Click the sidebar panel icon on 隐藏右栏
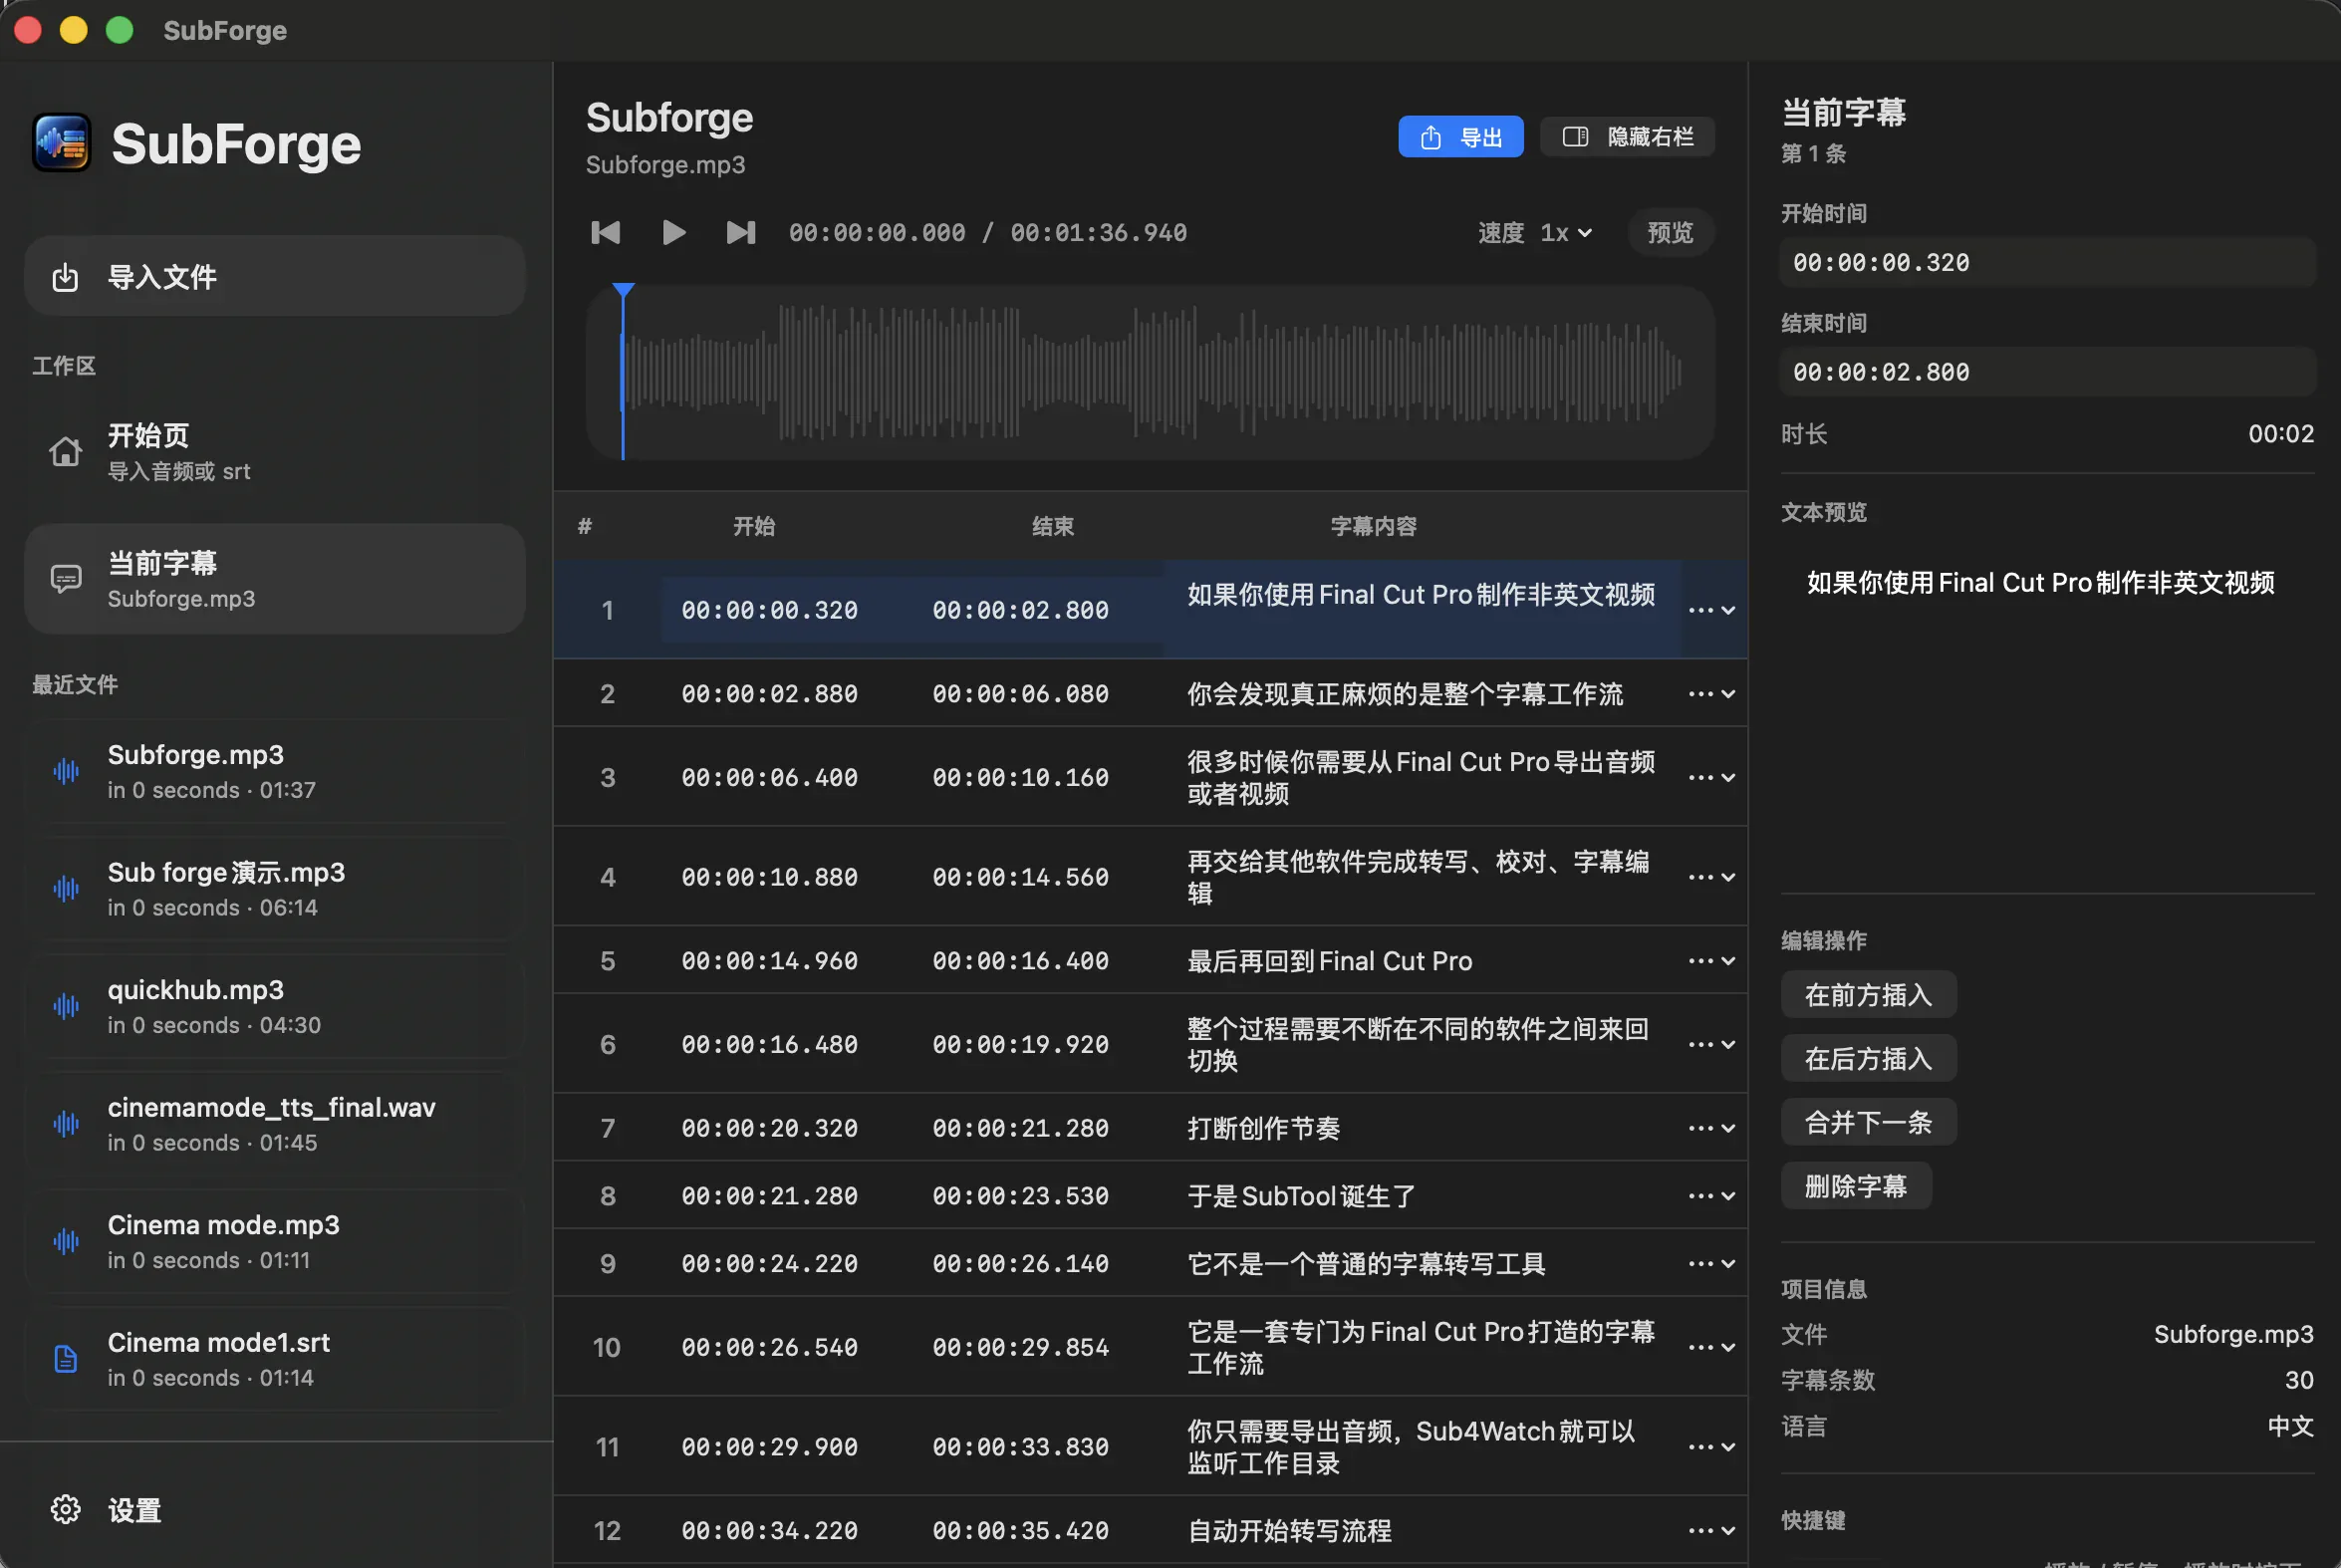2341x1568 pixels. click(1575, 137)
